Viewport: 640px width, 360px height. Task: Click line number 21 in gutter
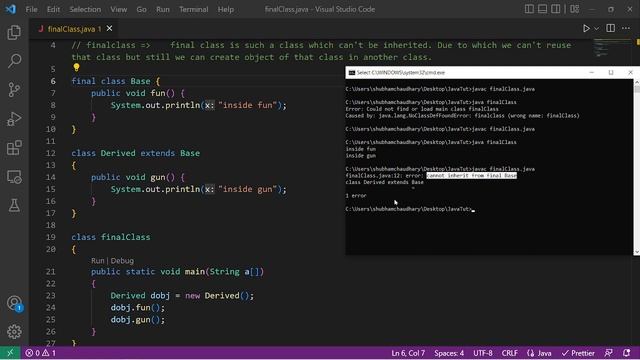[51, 271]
